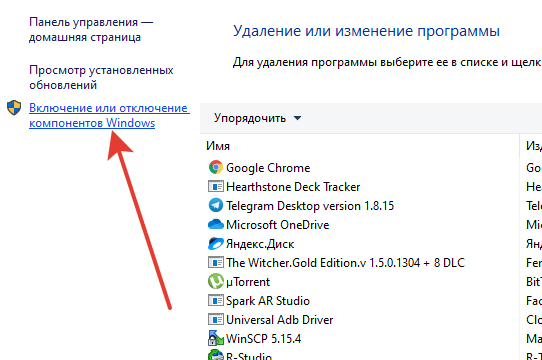Click the µTorrent green icon
542x360 pixels.
(216, 281)
